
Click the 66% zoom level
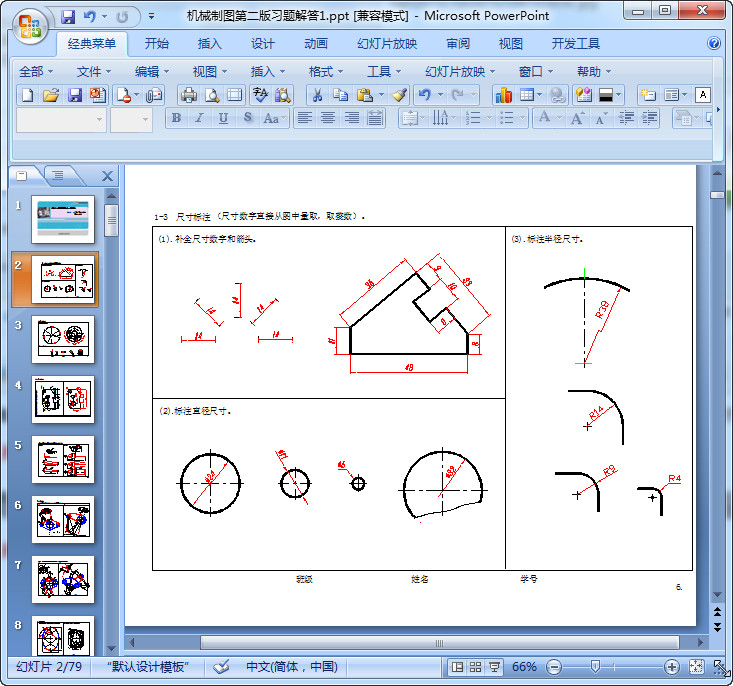coord(524,667)
